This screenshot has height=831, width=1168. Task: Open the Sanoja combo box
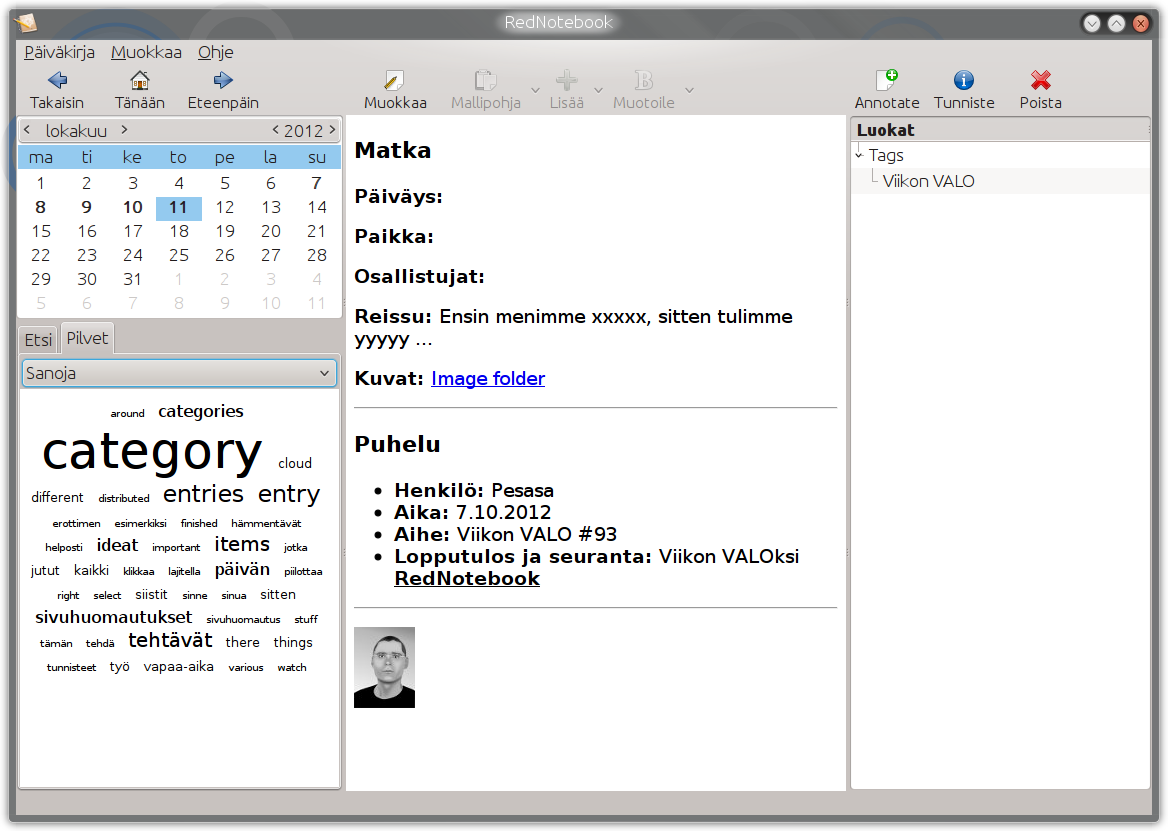coord(179,373)
